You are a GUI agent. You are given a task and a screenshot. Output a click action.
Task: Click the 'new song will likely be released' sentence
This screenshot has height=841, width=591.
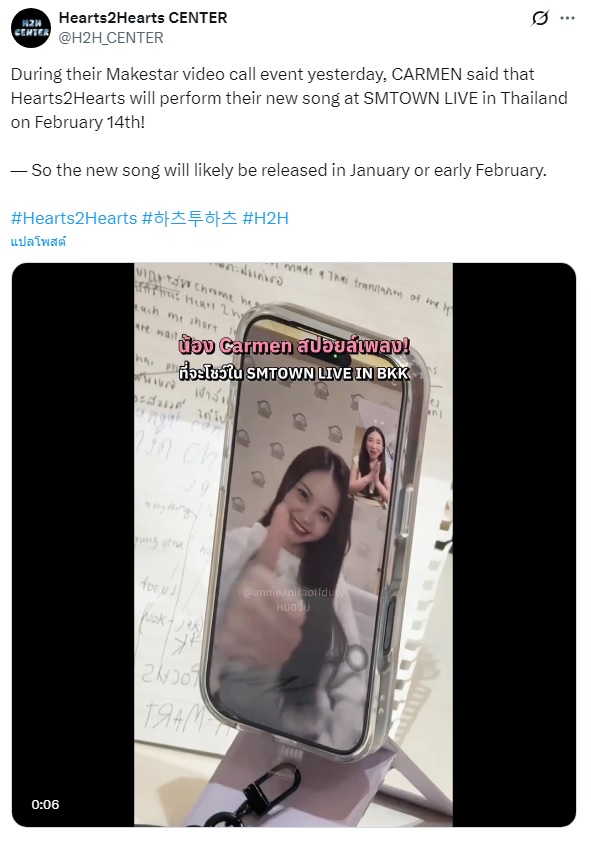(x=278, y=171)
